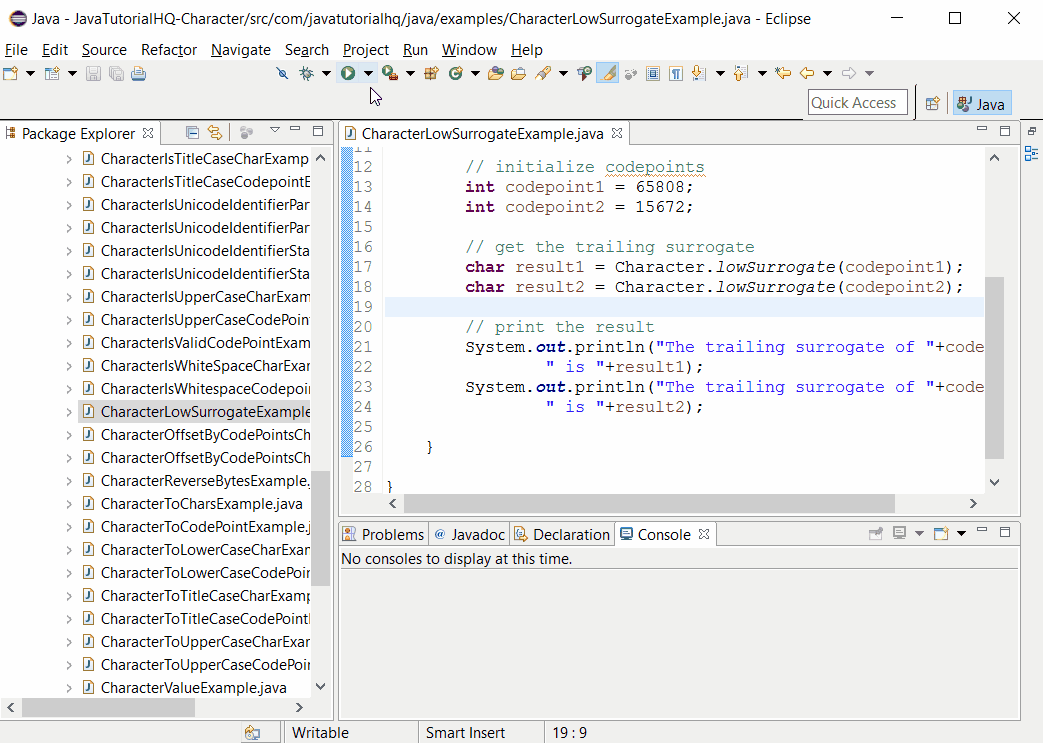Open the Window menu
Screen dimensions: 1043x743
(469, 50)
